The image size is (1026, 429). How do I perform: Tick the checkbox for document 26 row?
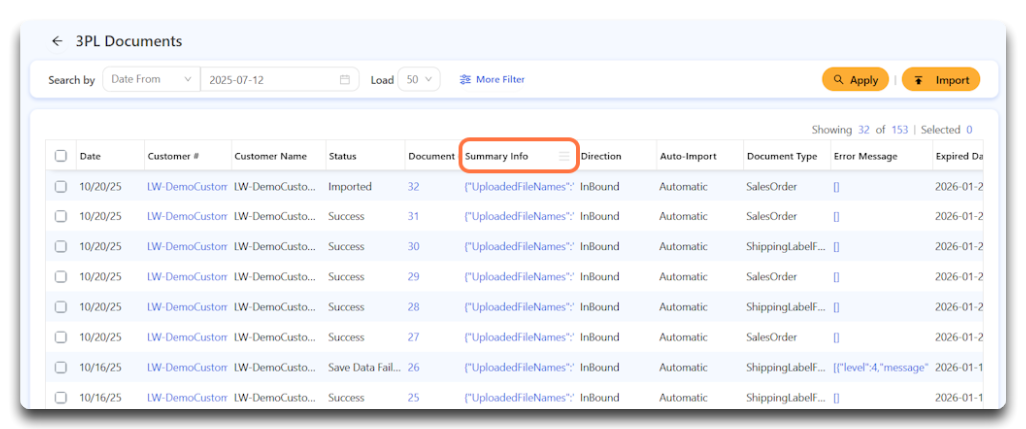point(61,368)
